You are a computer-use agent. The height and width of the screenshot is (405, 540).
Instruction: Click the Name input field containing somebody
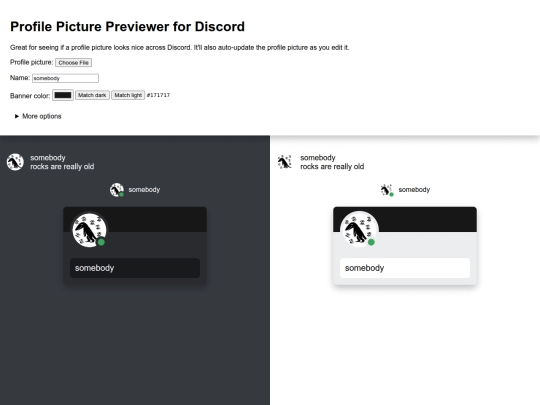[x=65, y=78]
